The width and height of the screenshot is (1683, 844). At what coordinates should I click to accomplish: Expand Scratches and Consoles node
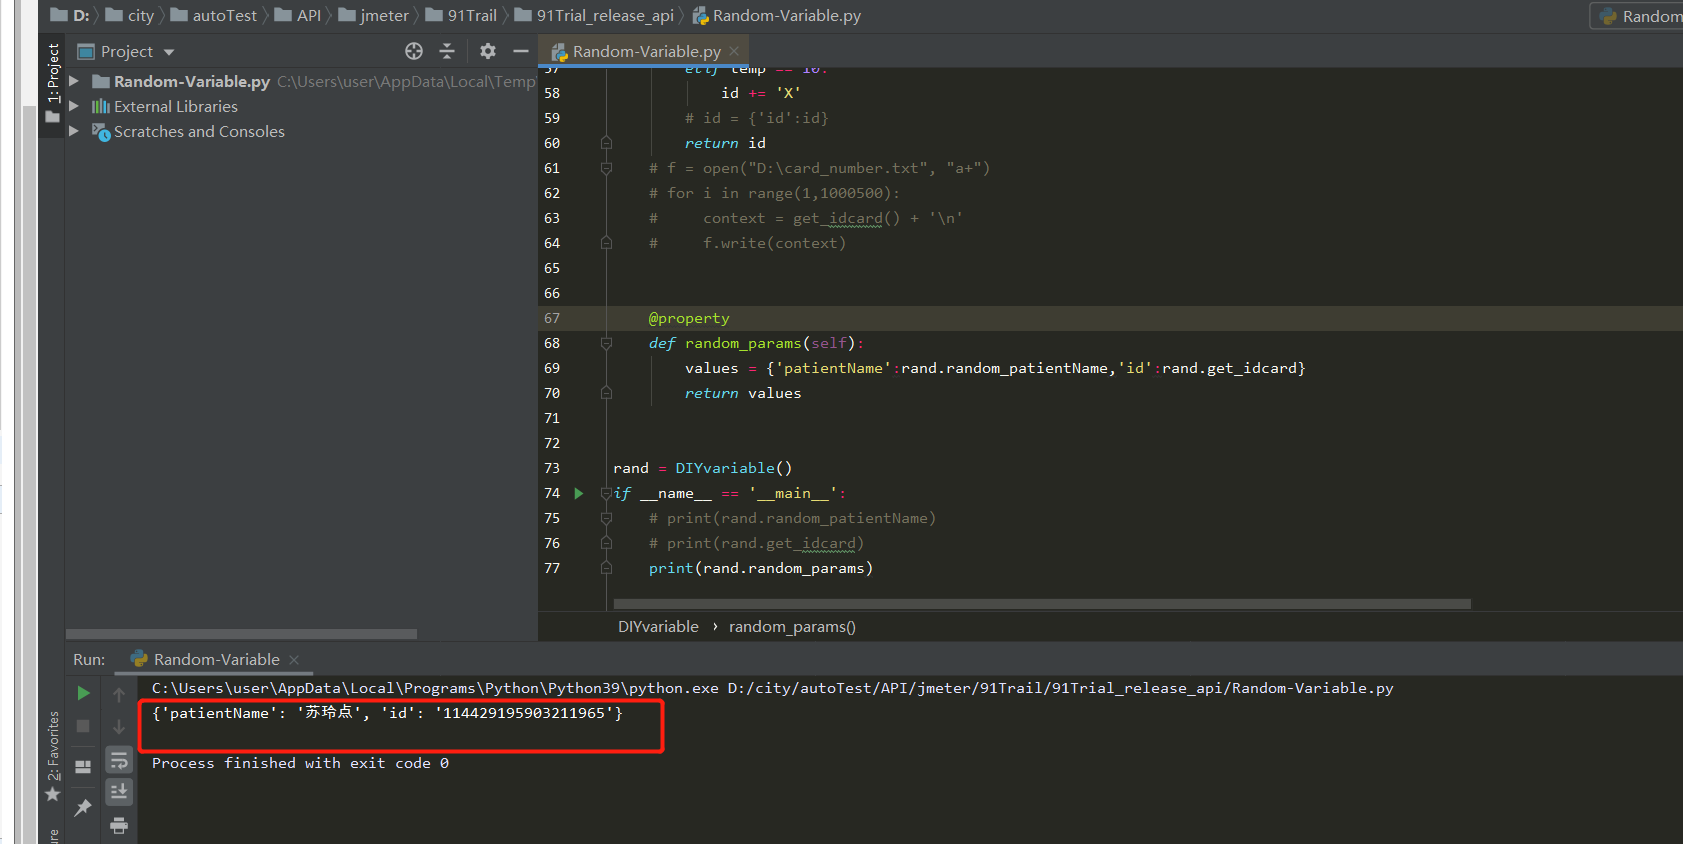tap(74, 131)
